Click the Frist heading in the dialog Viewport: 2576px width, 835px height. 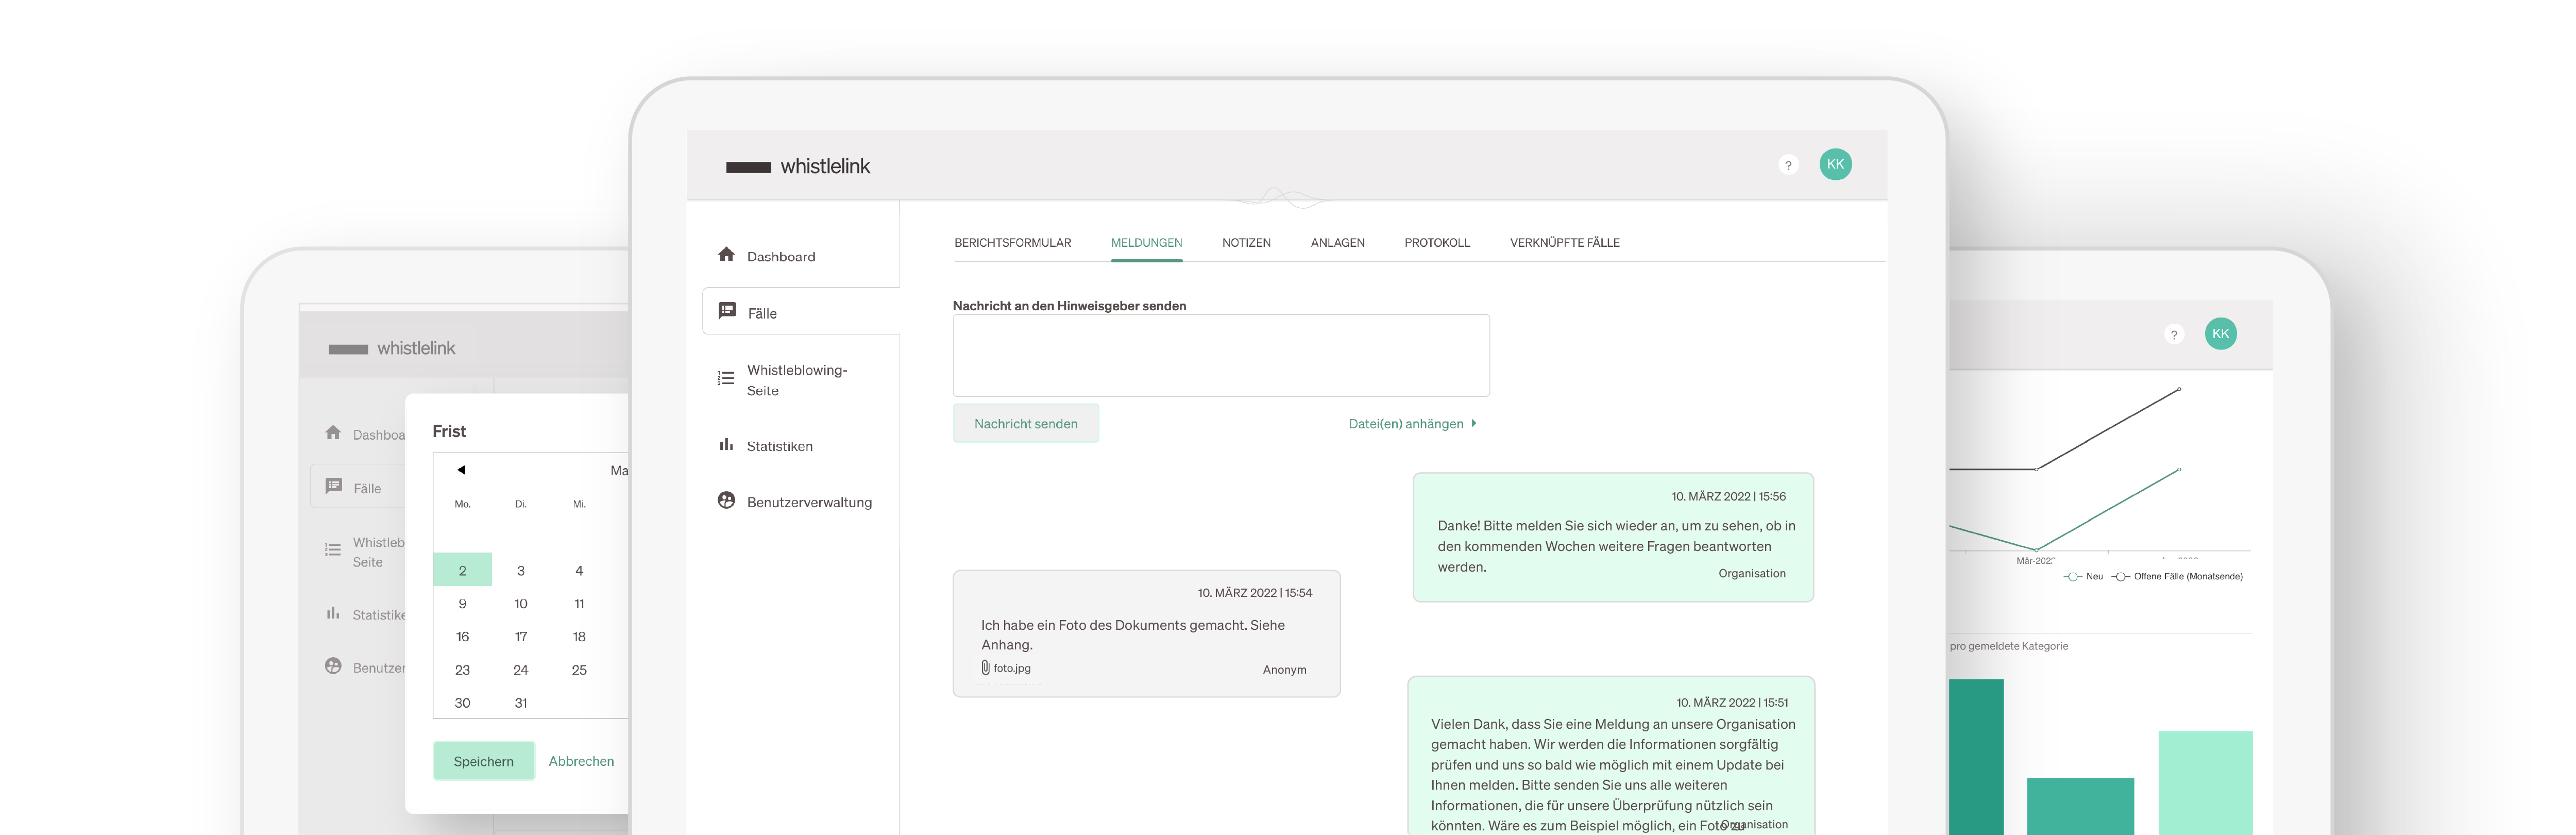coord(449,431)
